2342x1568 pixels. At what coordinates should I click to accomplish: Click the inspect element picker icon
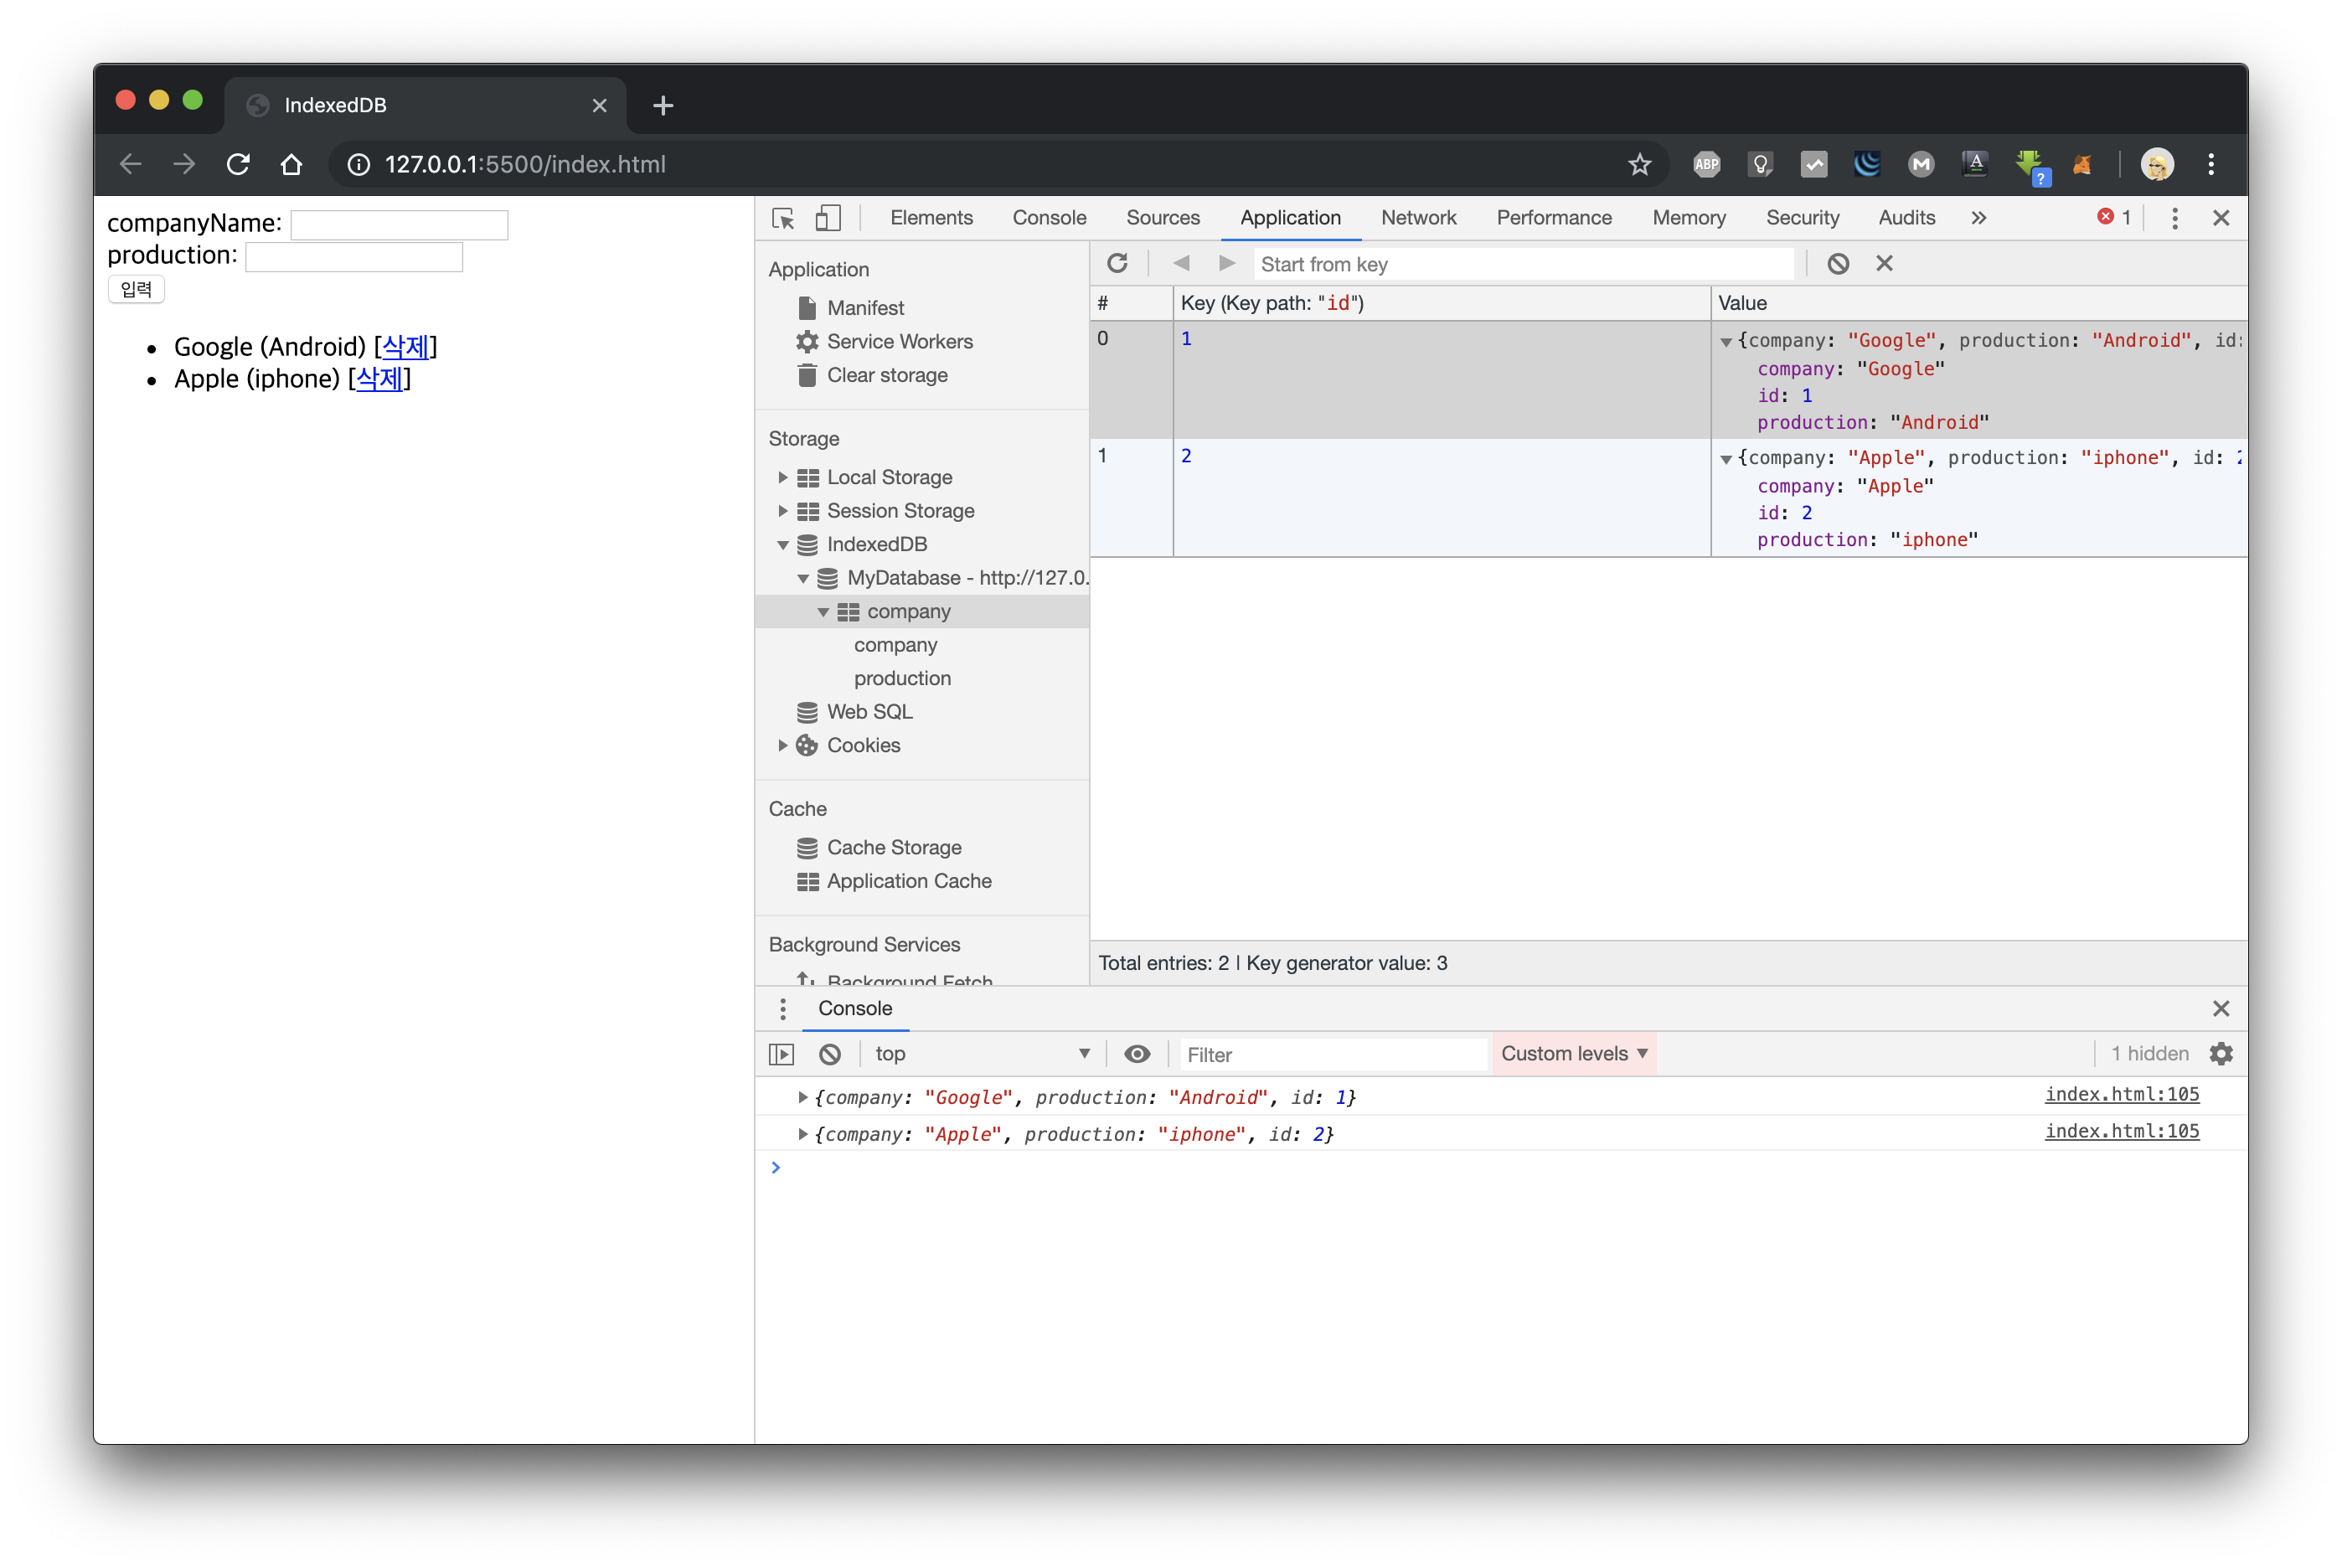[783, 218]
